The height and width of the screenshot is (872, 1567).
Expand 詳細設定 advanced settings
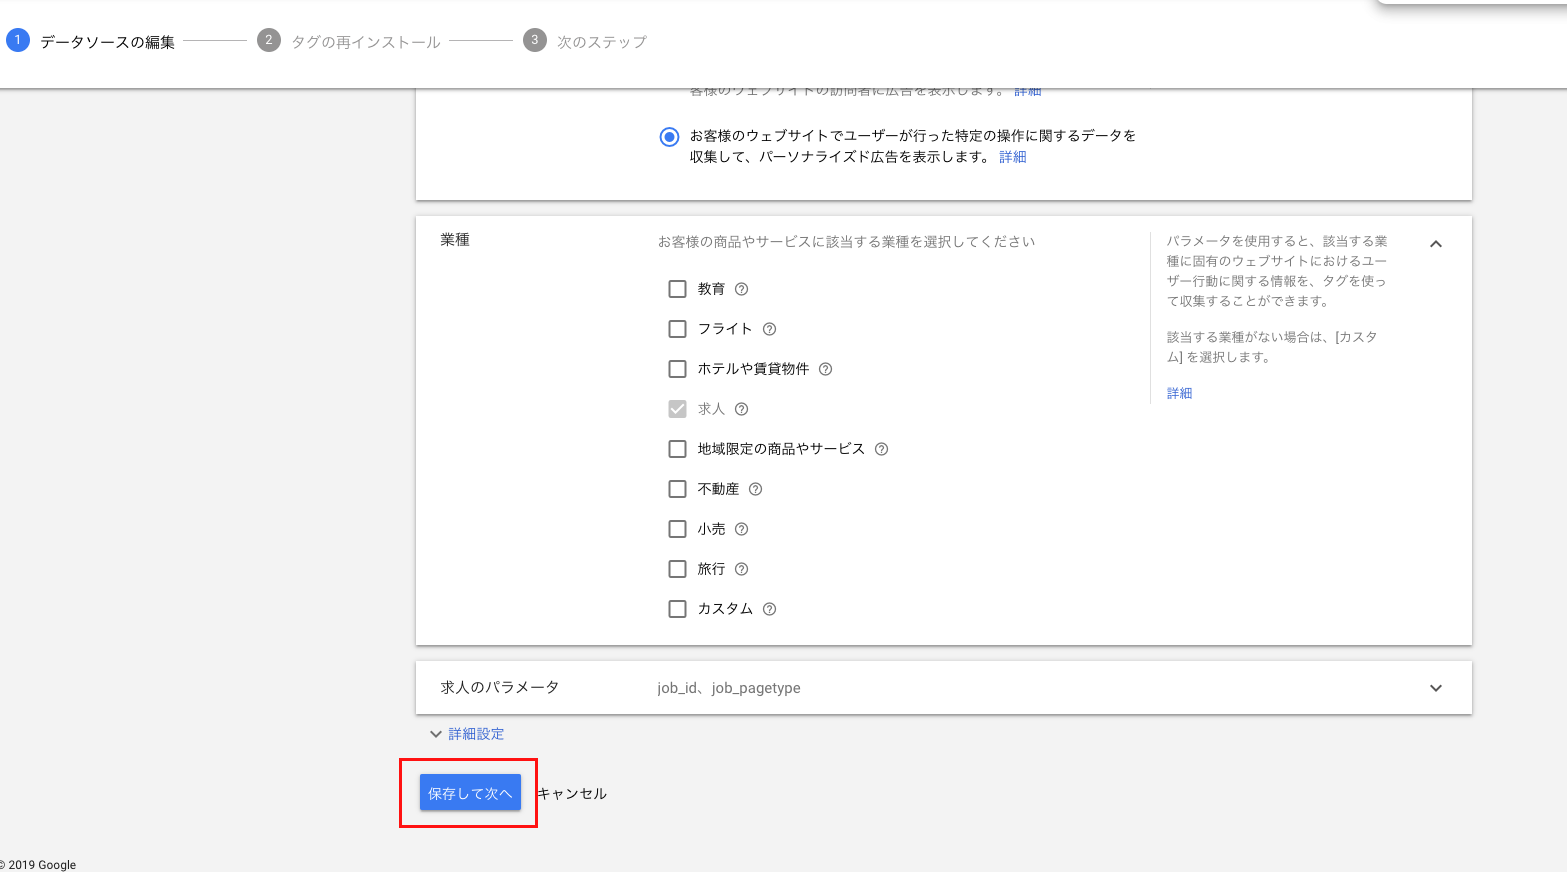click(x=467, y=734)
